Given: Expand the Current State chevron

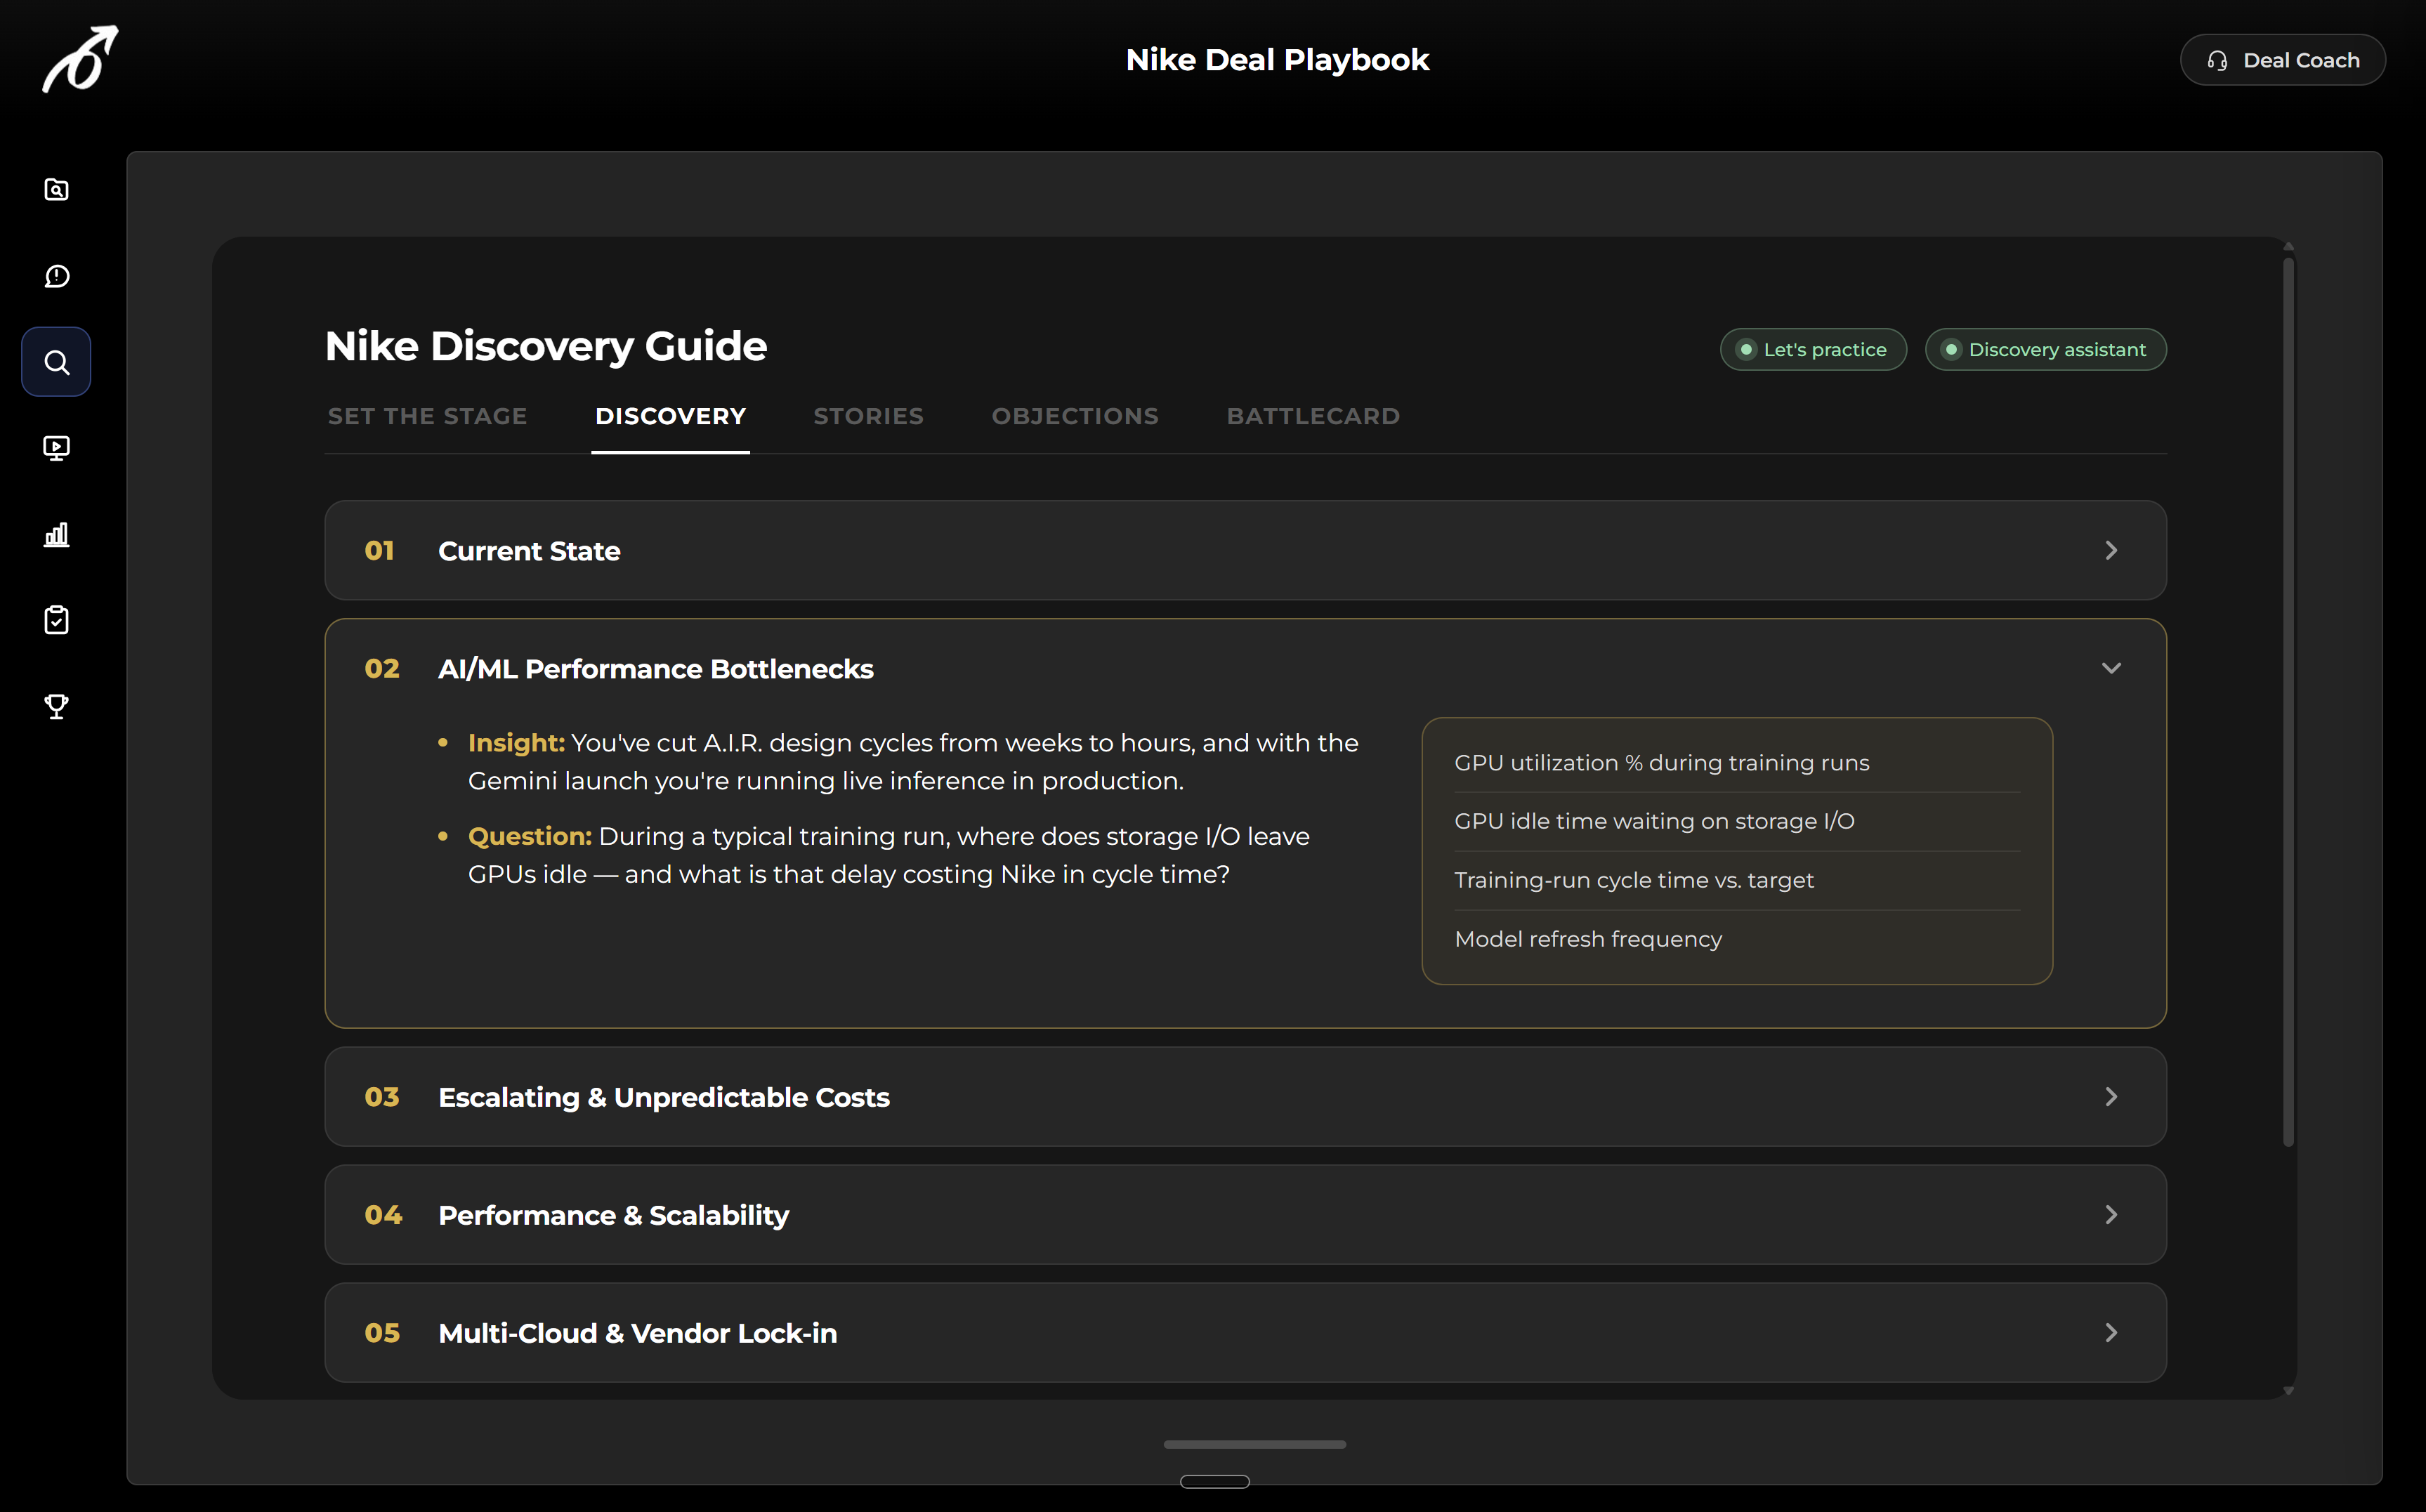Looking at the screenshot, I should 2111,551.
